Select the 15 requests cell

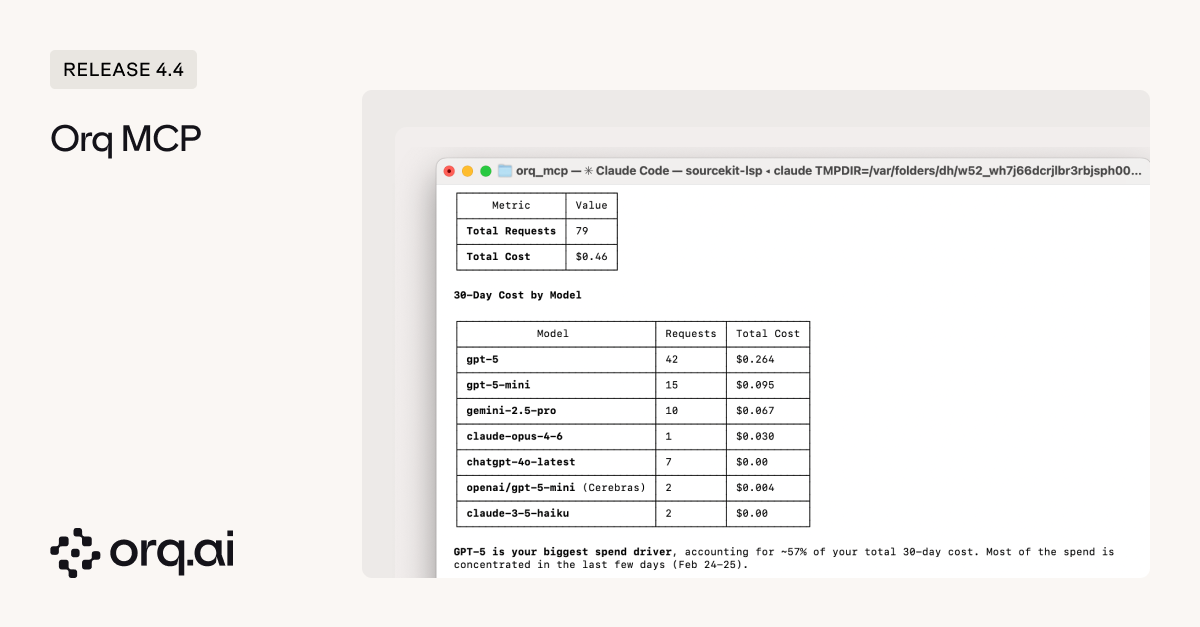pos(691,385)
